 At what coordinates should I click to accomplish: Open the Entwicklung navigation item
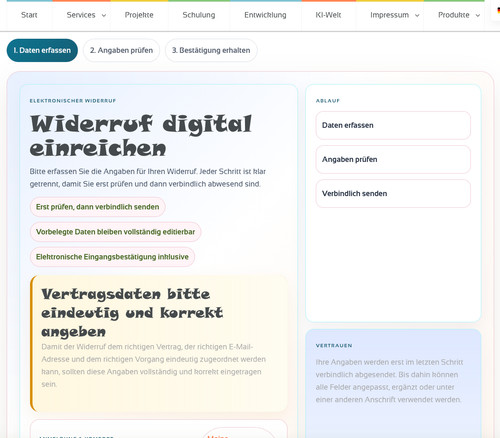coord(265,15)
